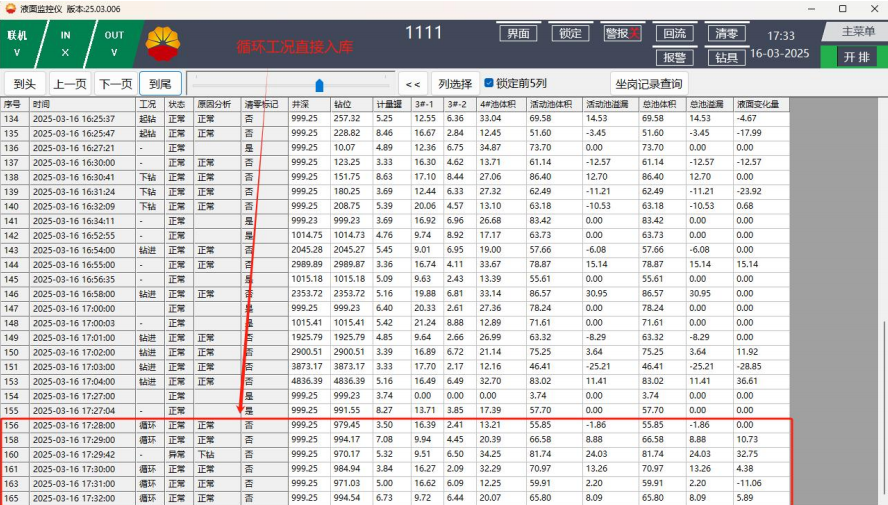
Task: Click the 原因分析 column header
Action: (217, 104)
